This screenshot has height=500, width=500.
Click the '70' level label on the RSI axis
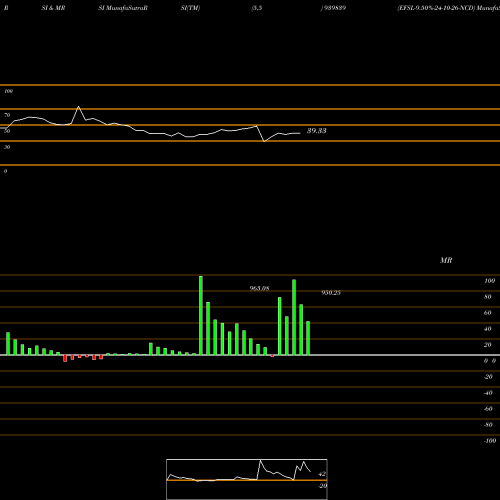coord(7,115)
